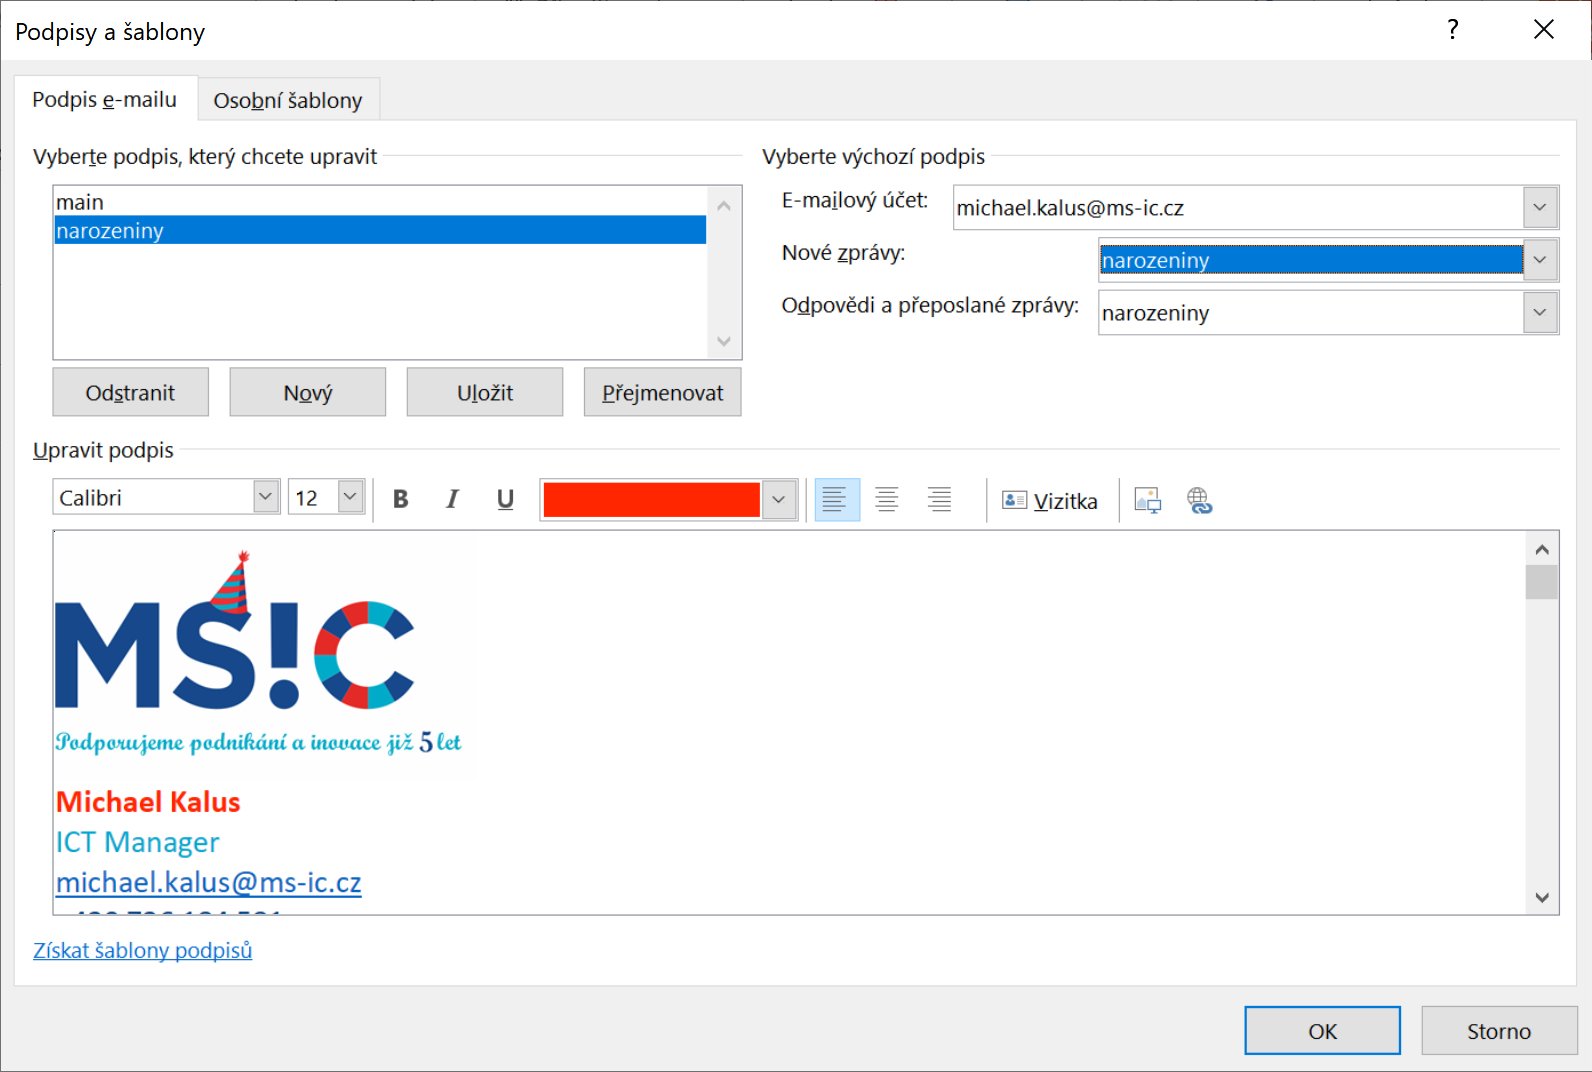Click the signature editor's scroll down arrow

(1542, 898)
